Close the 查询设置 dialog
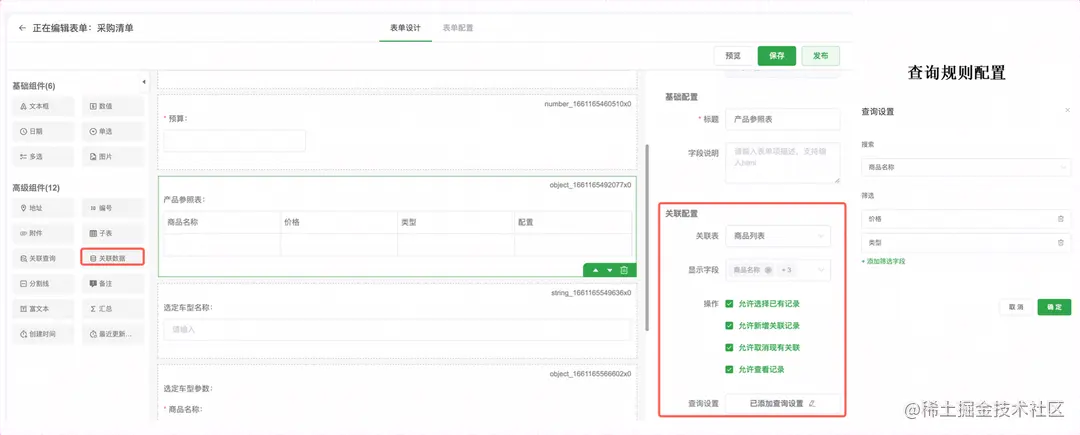 [1068, 110]
